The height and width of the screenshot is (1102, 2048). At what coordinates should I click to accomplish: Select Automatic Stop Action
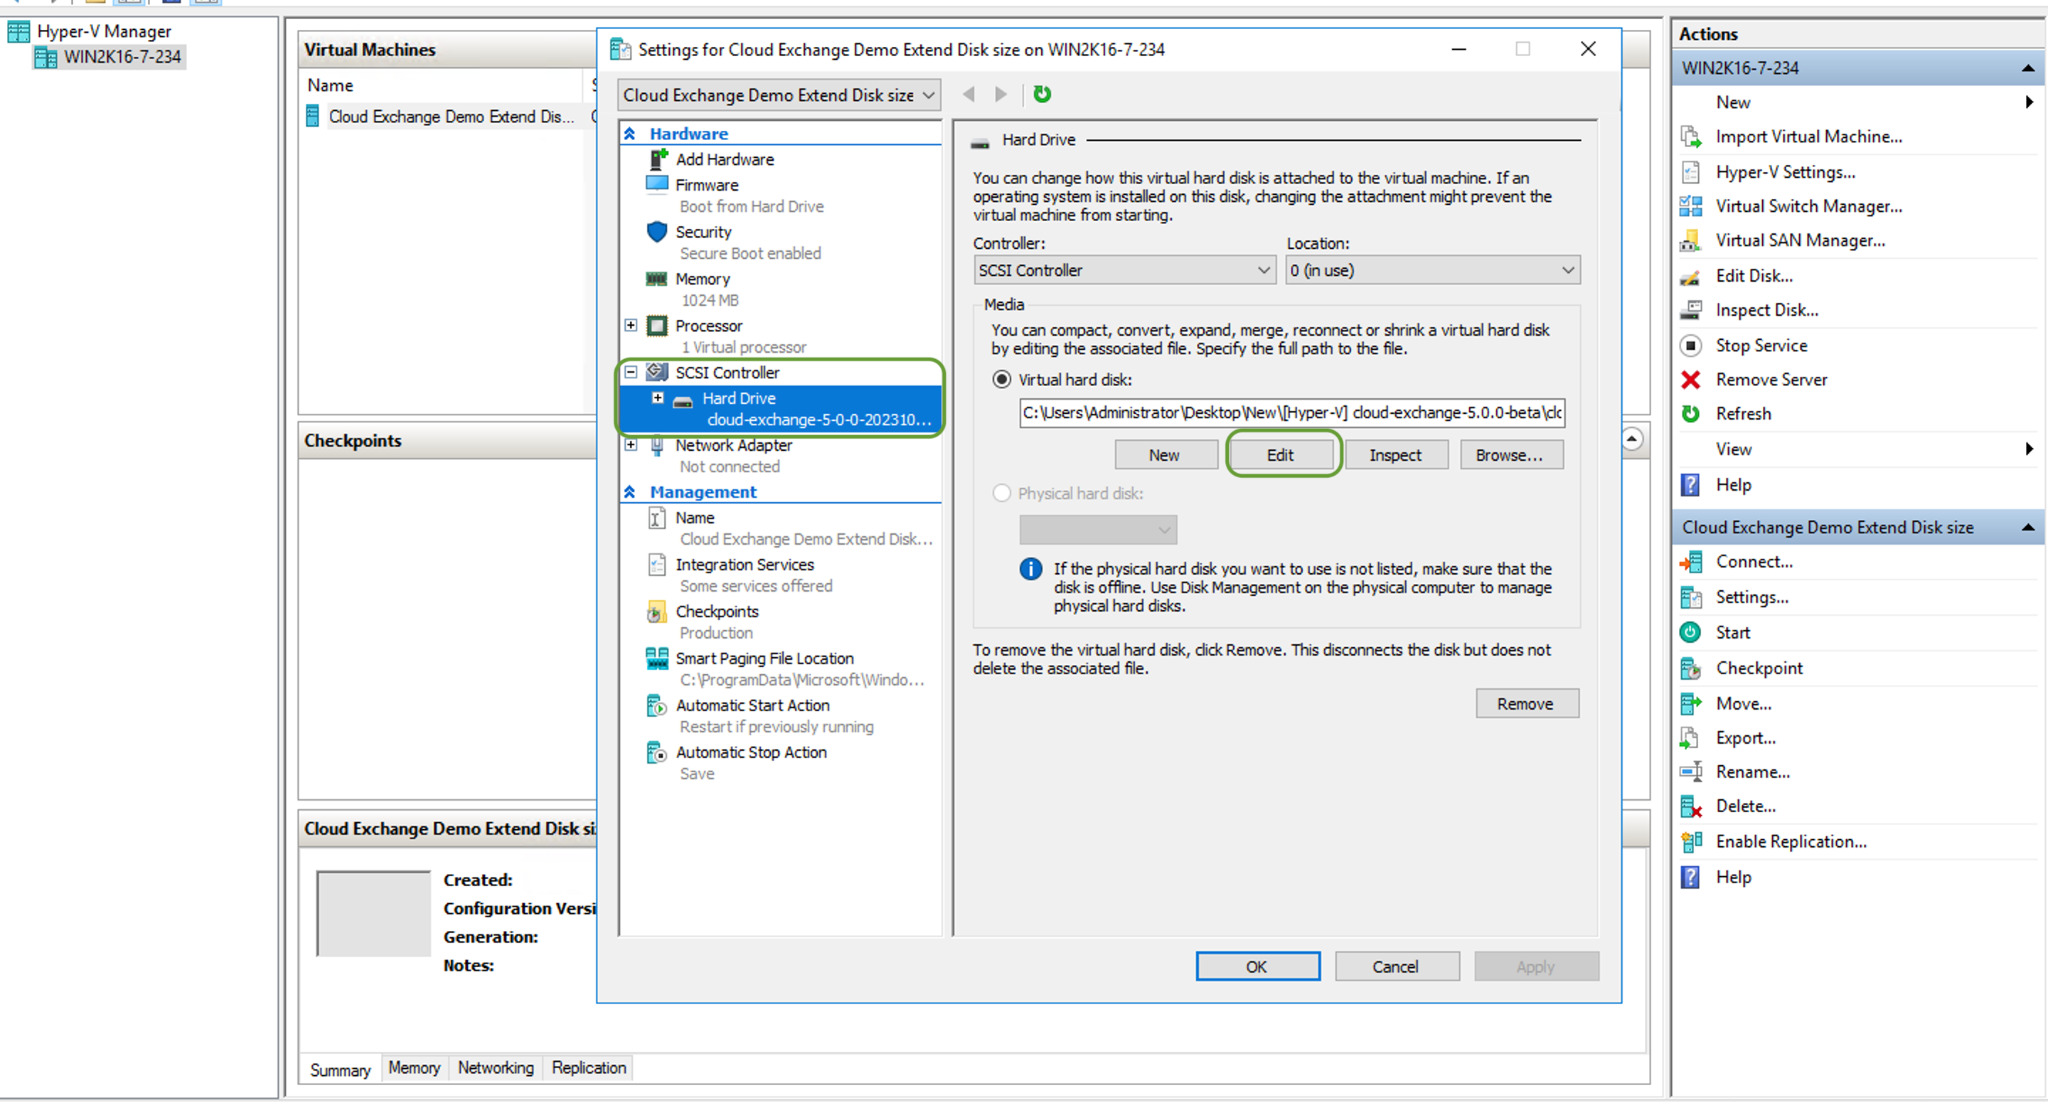click(x=751, y=752)
